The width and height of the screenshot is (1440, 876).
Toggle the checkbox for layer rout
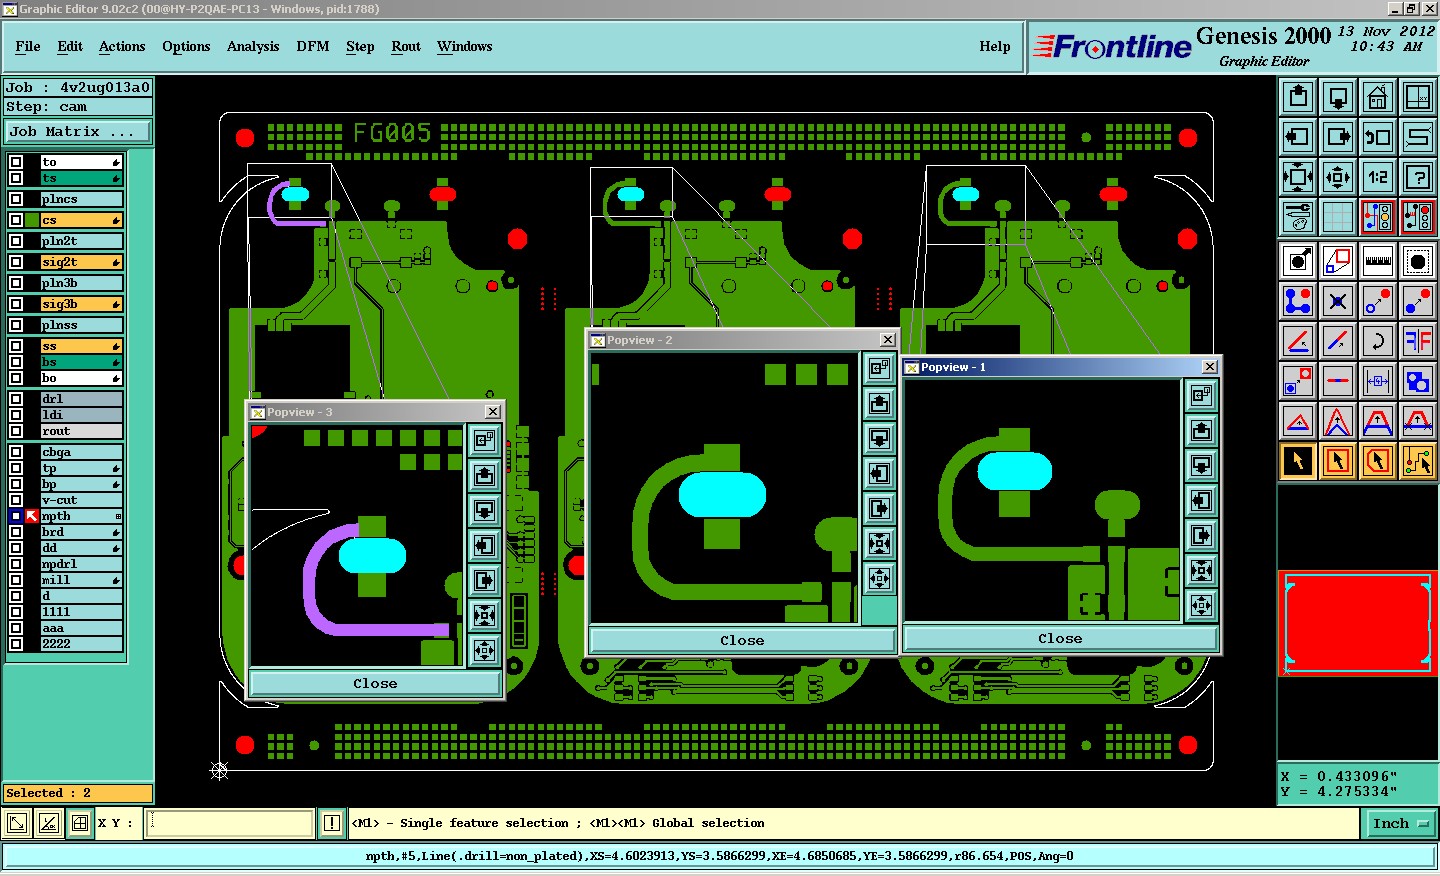[x=16, y=431]
